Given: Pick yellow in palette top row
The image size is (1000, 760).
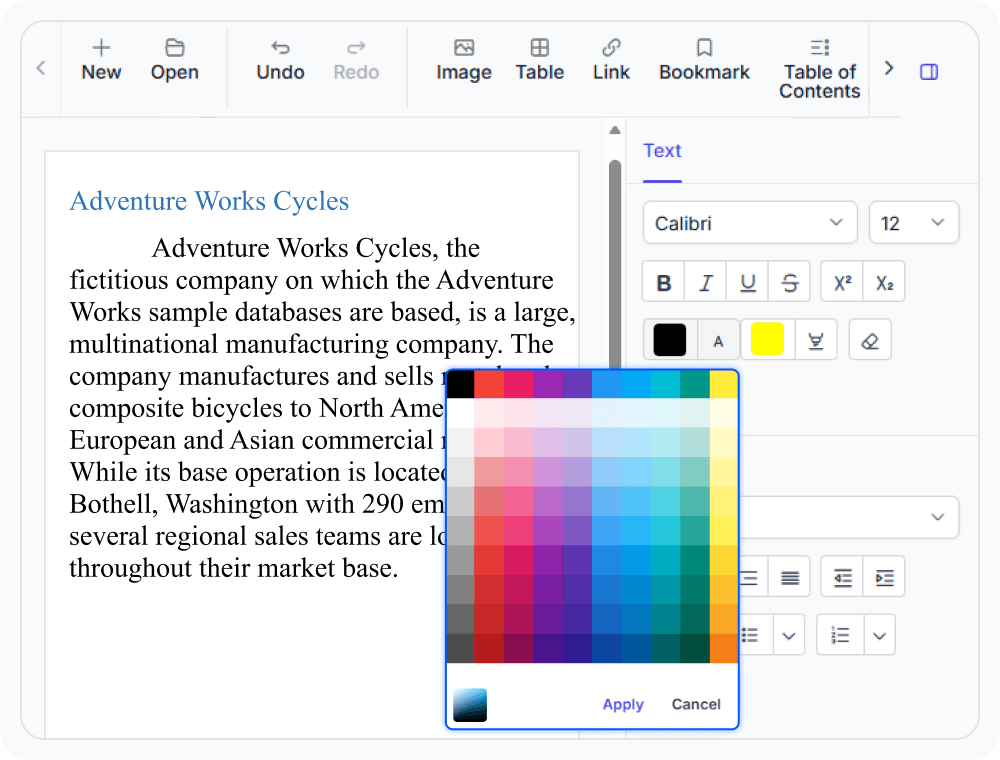Looking at the screenshot, I should [x=724, y=384].
